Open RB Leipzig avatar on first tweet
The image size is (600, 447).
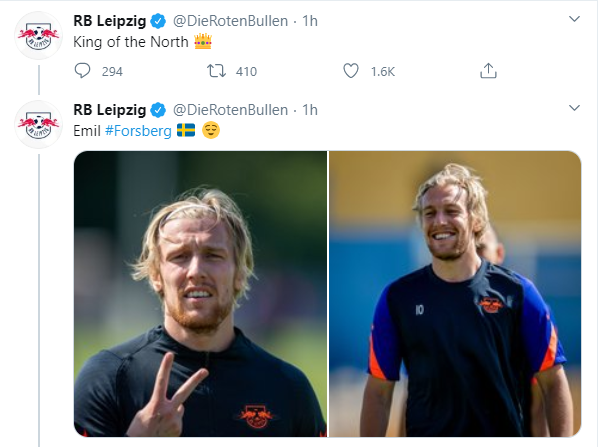(x=39, y=36)
